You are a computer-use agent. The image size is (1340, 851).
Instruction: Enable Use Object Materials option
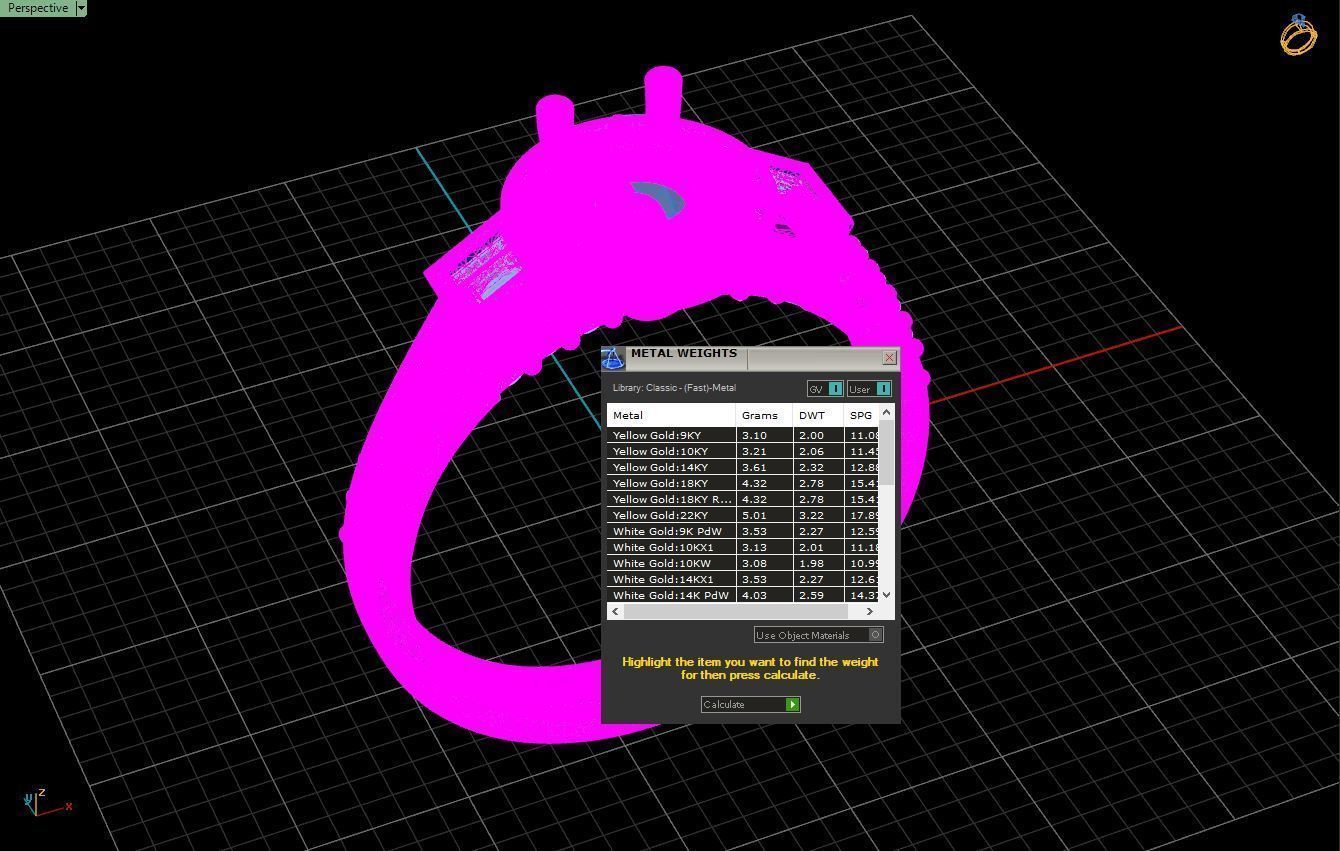click(819, 635)
